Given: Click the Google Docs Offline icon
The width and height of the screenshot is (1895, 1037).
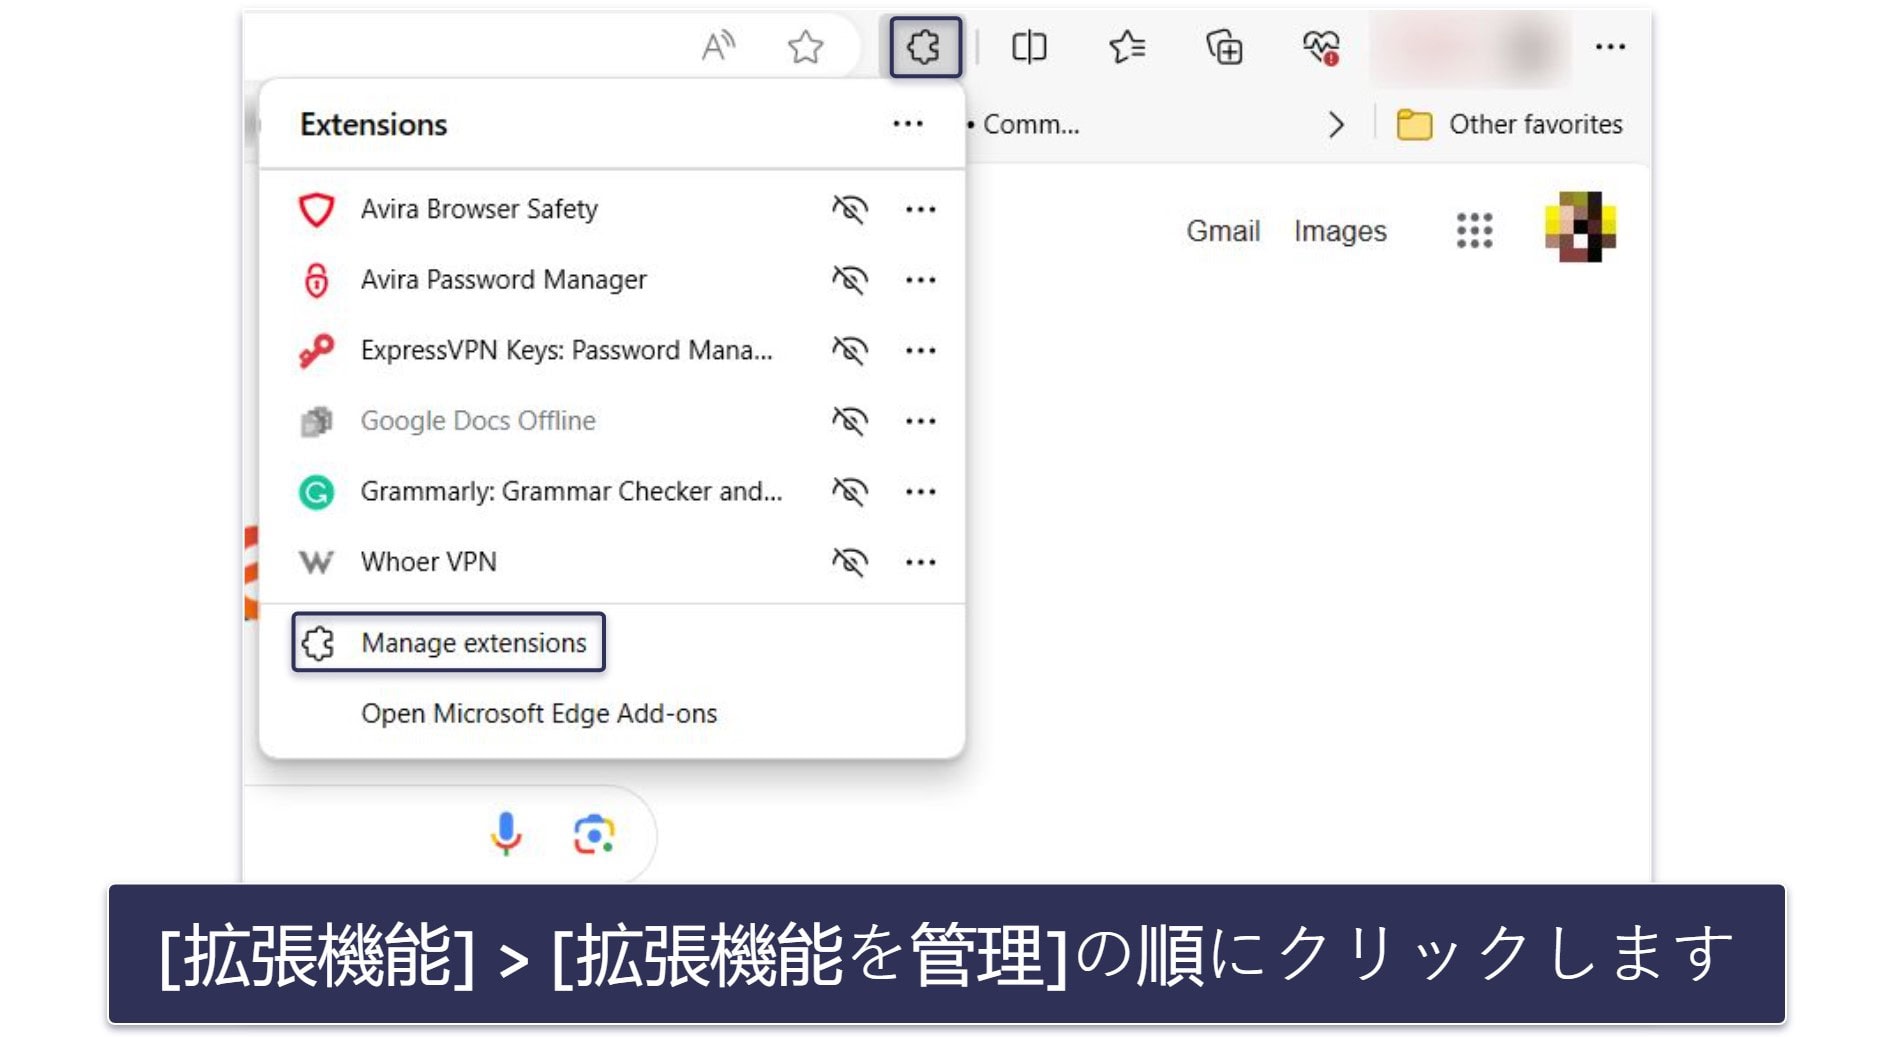Looking at the screenshot, I should [317, 421].
